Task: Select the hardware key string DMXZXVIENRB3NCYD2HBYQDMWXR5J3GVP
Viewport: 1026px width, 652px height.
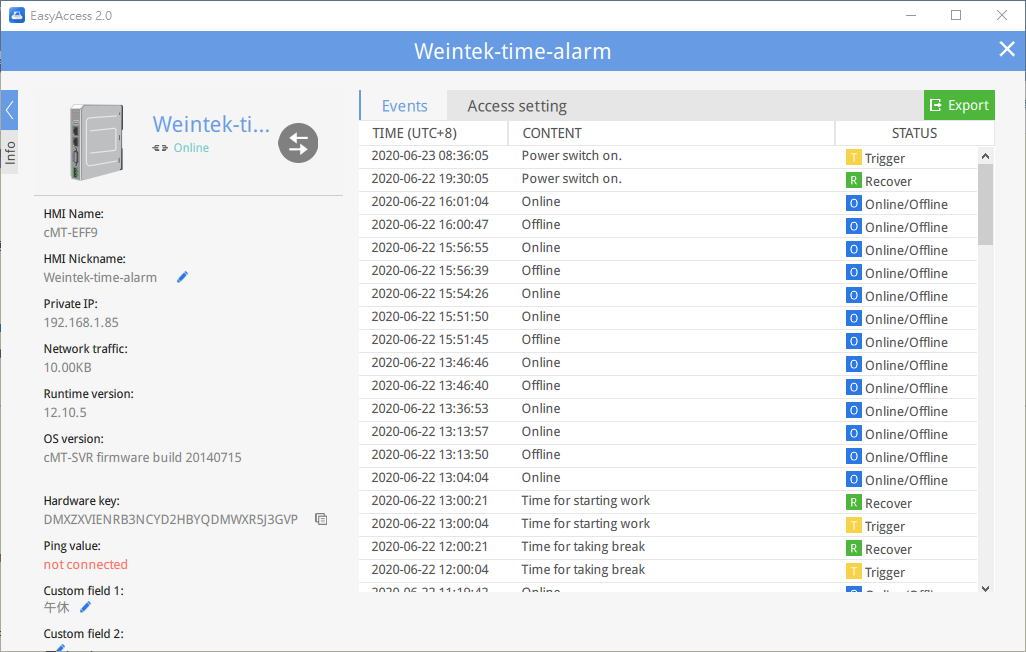Action: click(x=171, y=520)
